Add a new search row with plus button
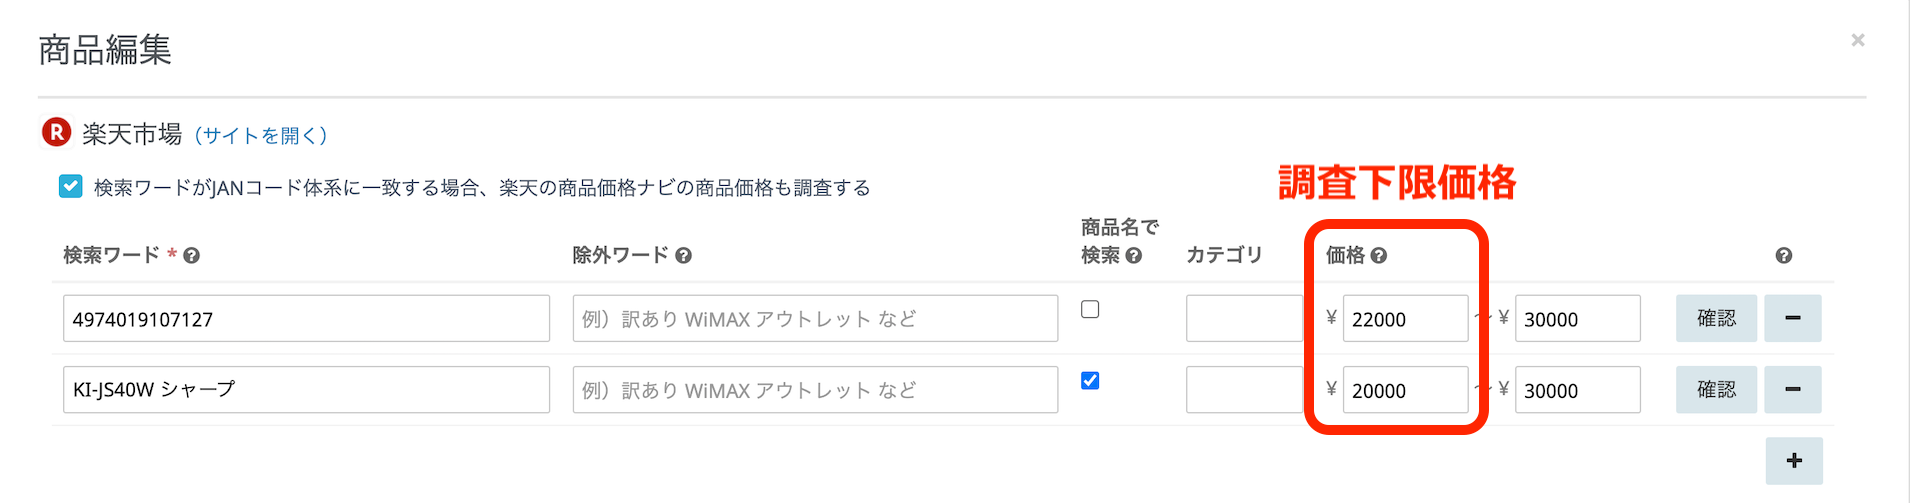The height and width of the screenshot is (503, 1910). (1794, 460)
